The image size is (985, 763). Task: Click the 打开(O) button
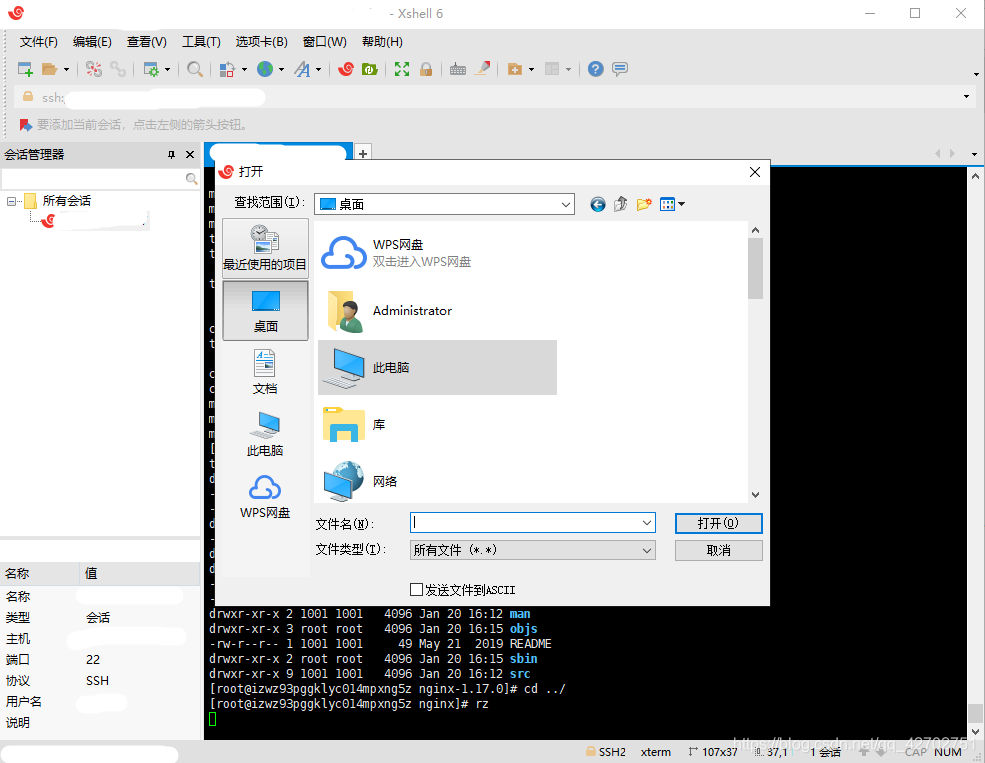[719, 523]
